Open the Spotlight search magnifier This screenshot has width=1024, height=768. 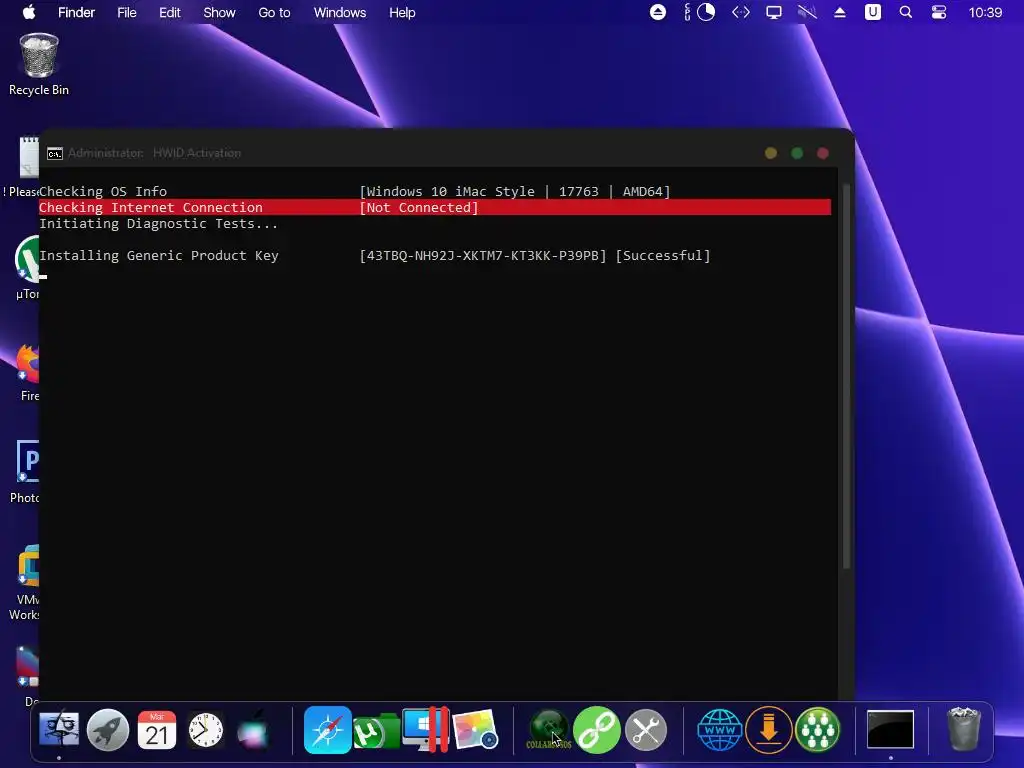pos(906,12)
